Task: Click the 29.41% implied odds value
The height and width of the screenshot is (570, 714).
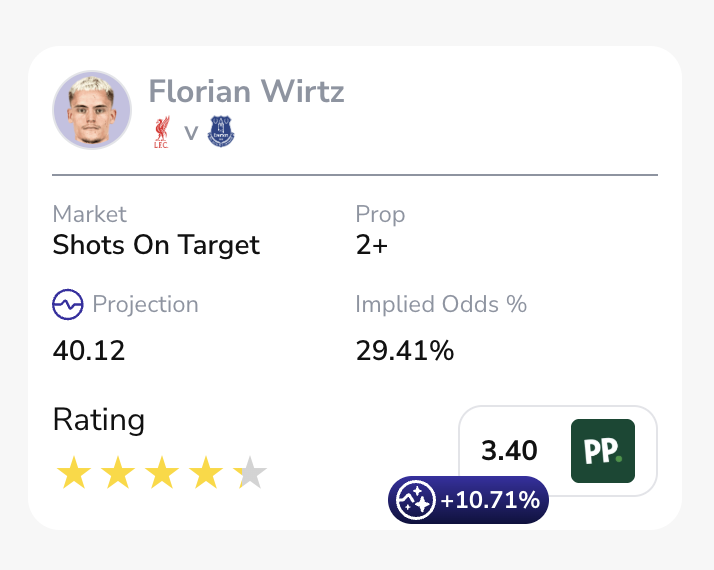Action: pos(405,351)
